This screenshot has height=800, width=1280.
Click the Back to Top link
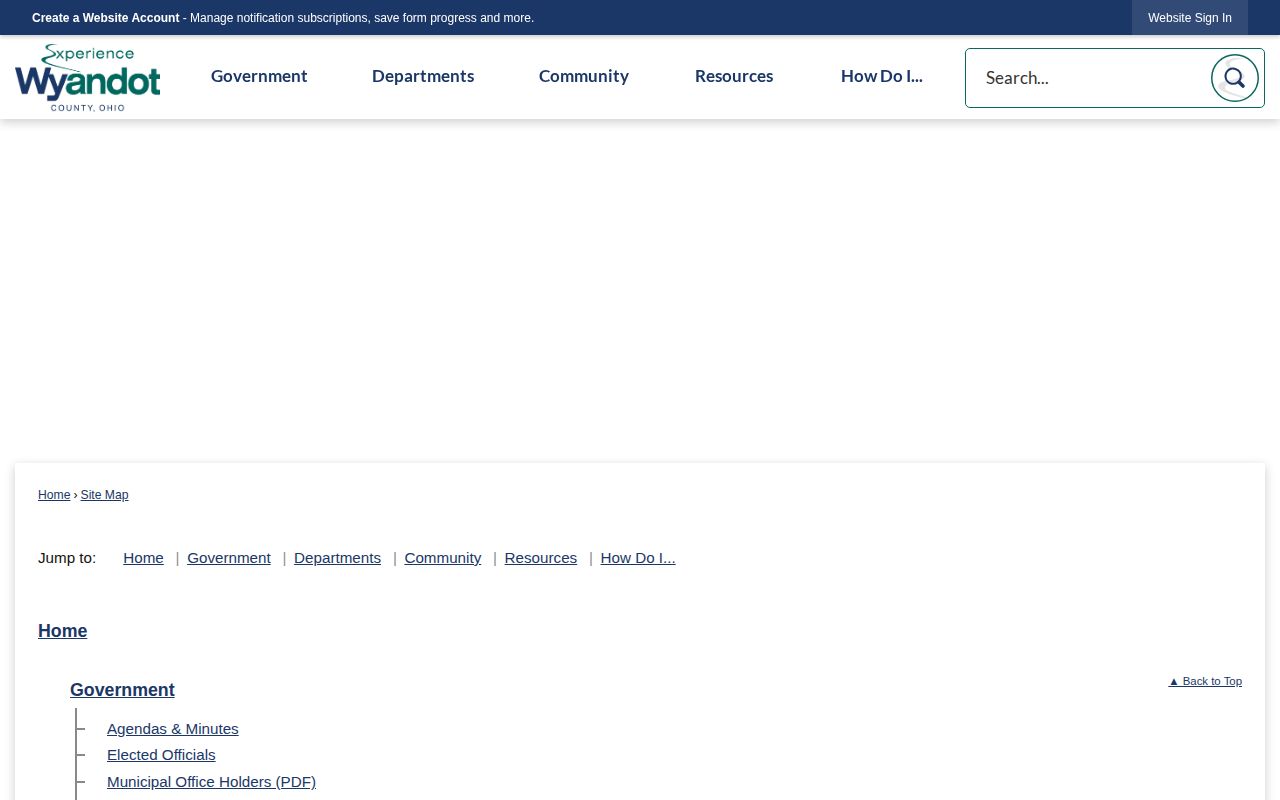coord(1205,681)
